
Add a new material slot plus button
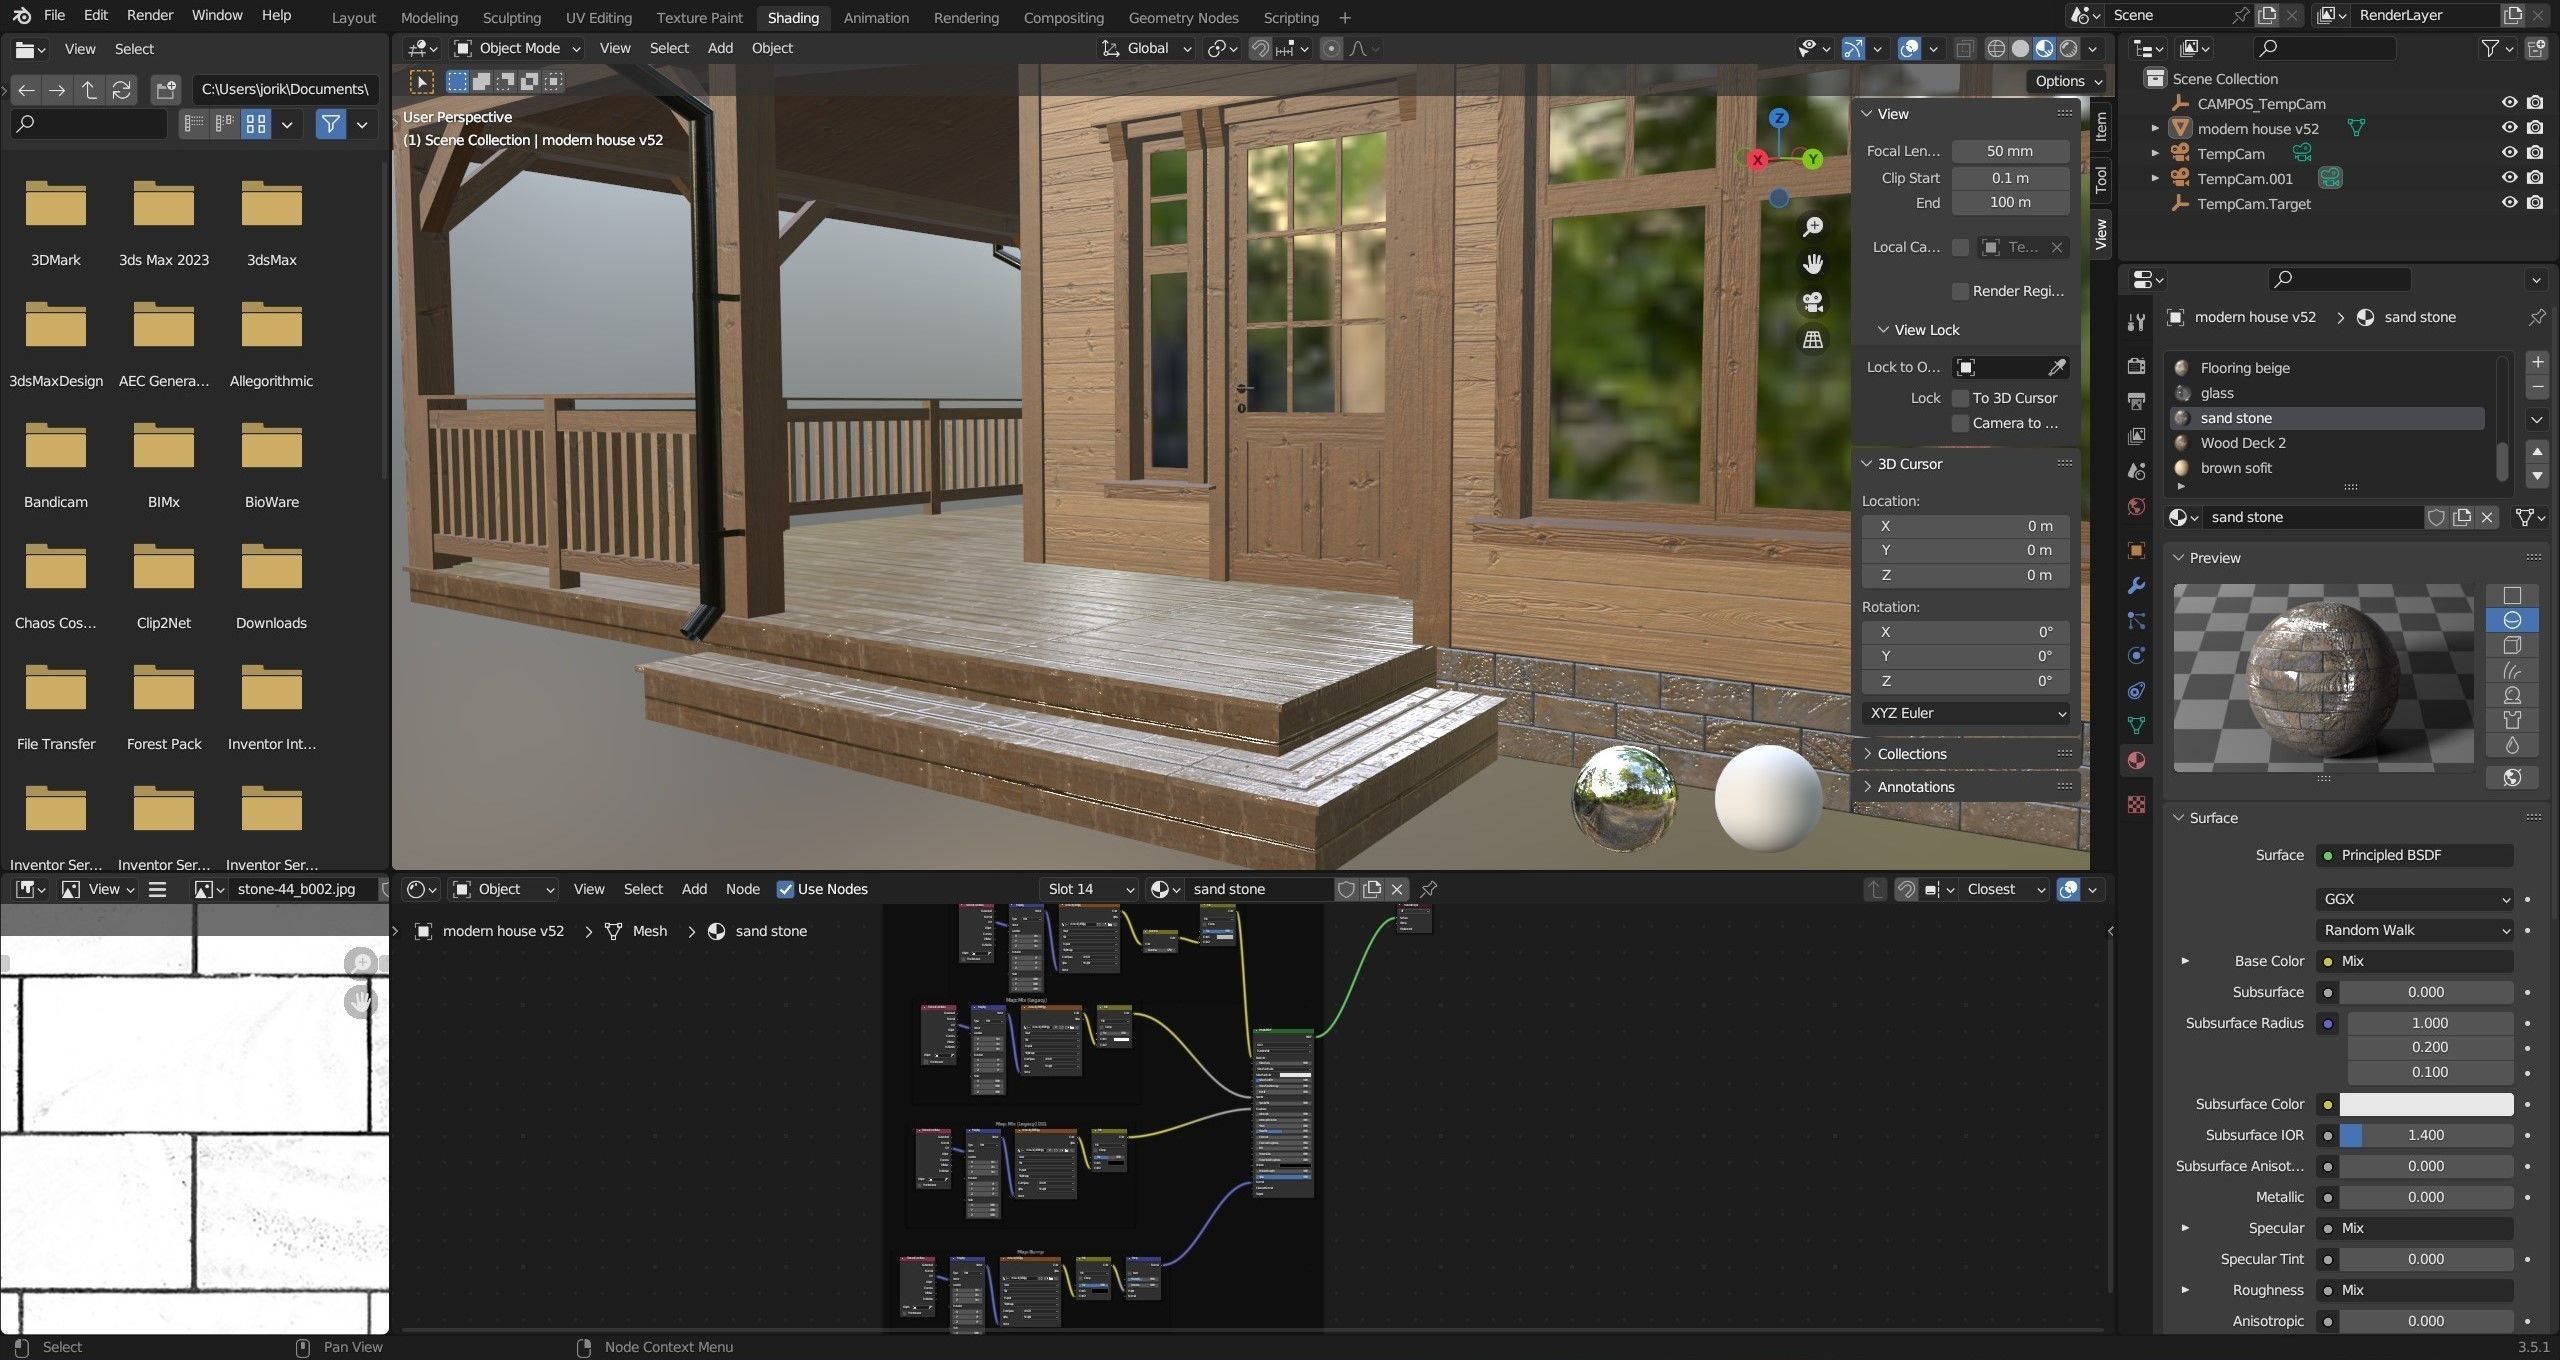pos(2537,362)
